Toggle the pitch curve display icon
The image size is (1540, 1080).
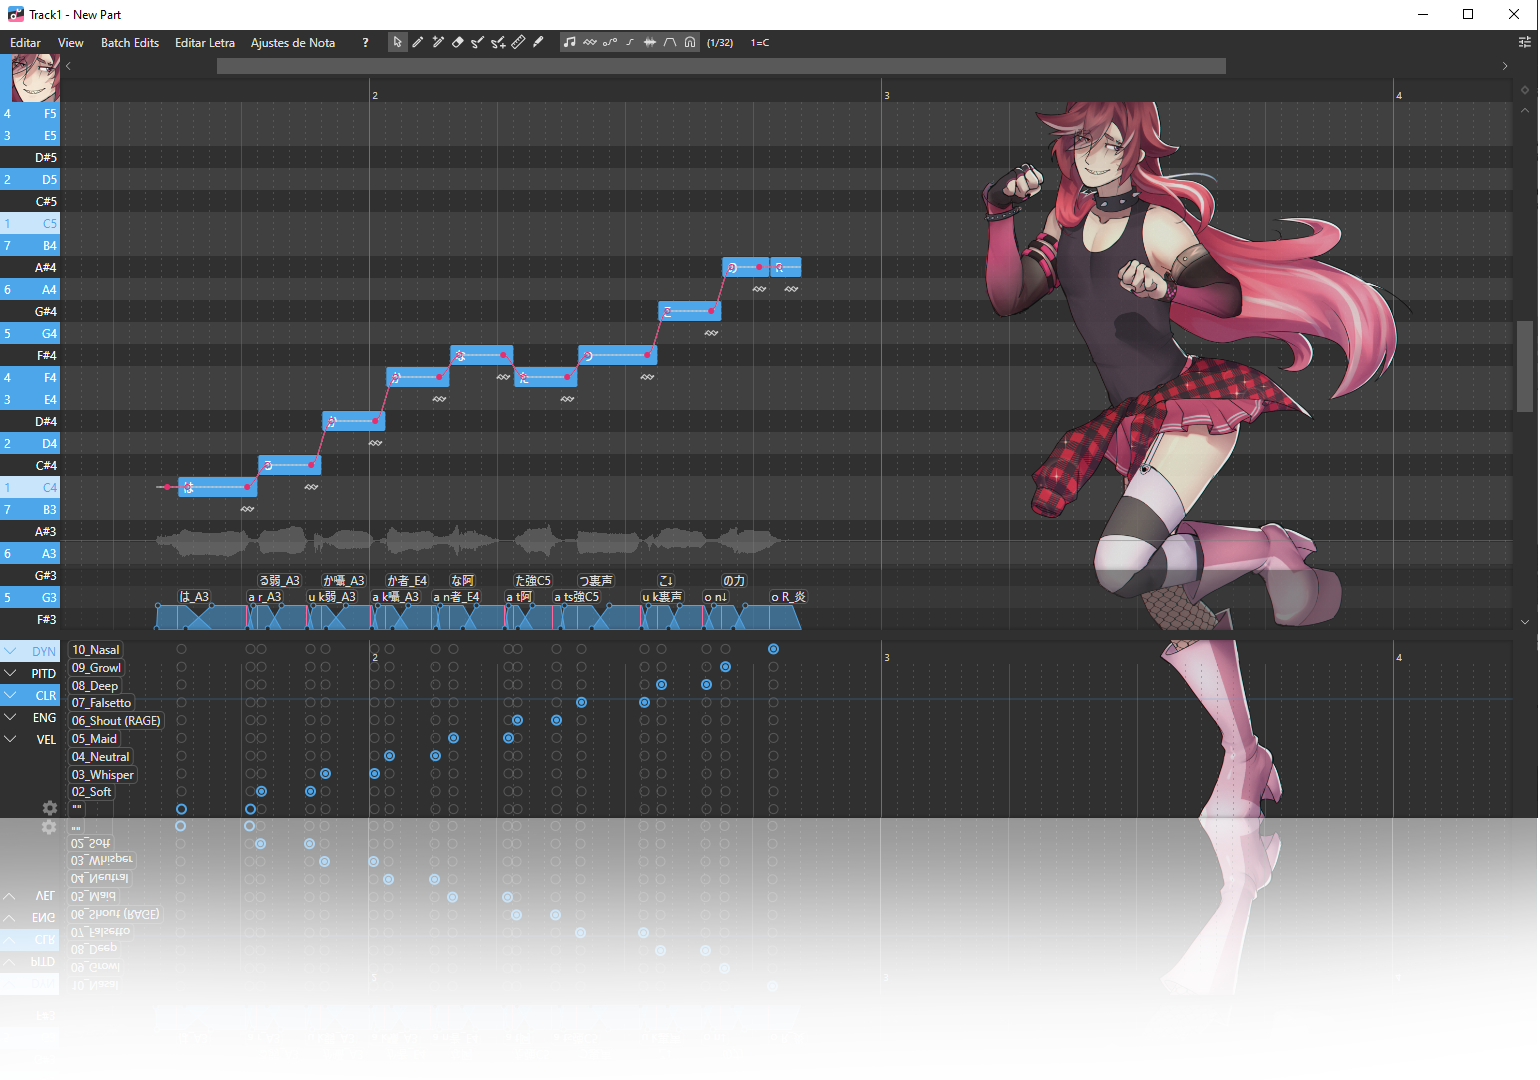[610, 42]
